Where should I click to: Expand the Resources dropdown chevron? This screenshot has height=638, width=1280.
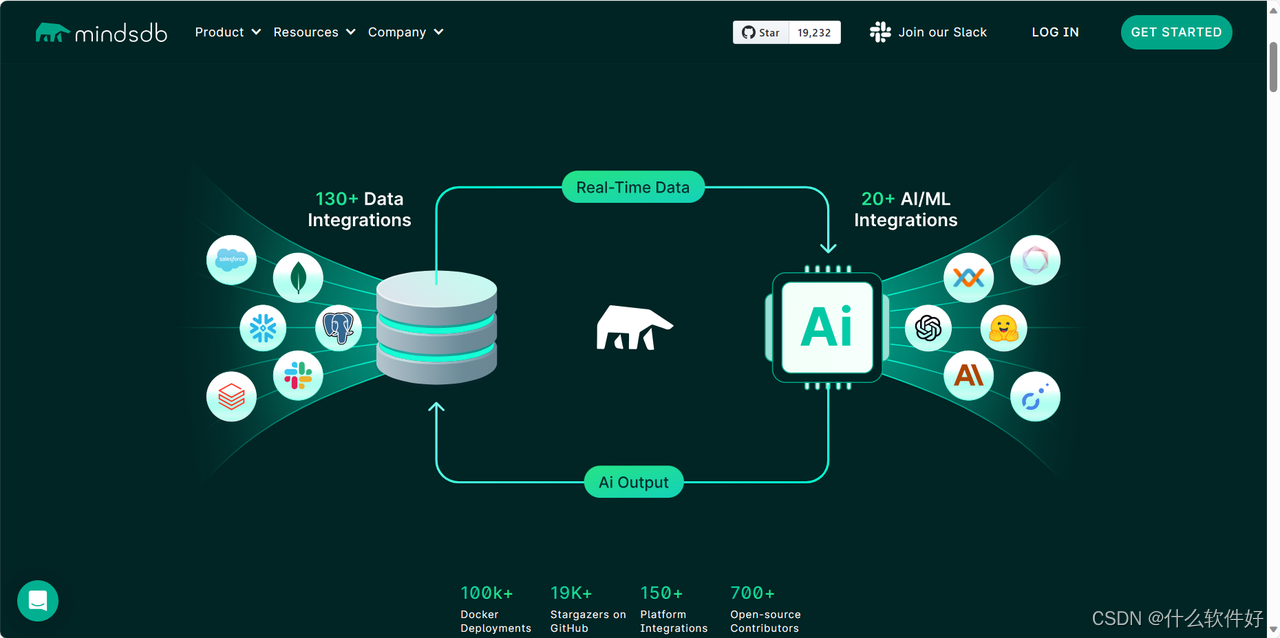click(x=351, y=32)
